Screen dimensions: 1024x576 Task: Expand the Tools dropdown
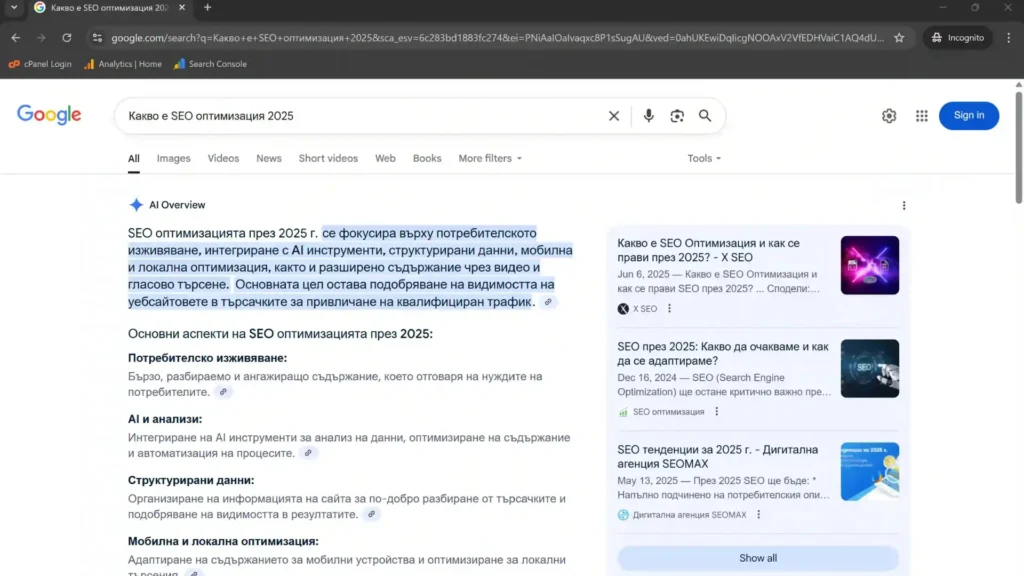coord(704,158)
